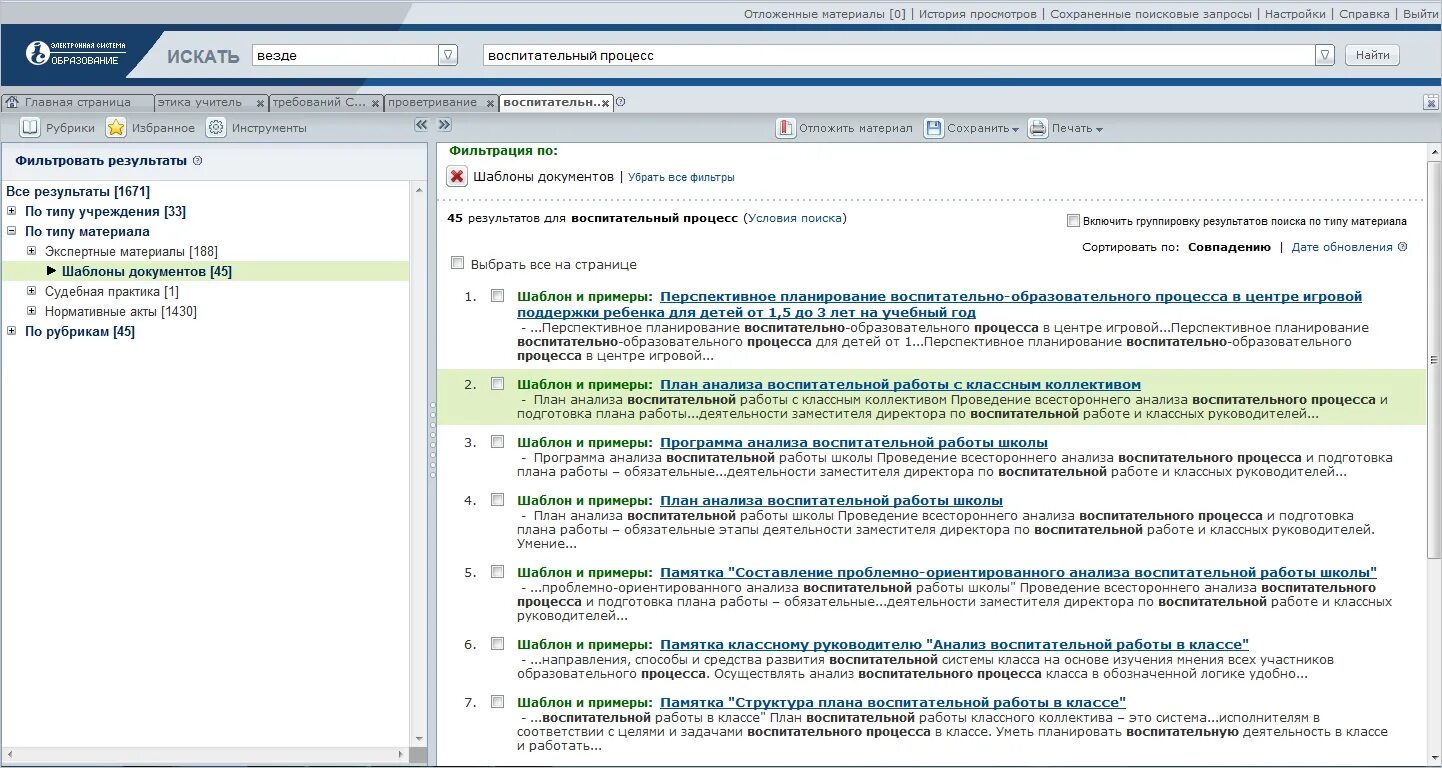Open Сохранить dropdown menu
The width and height of the screenshot is (1442, 768).
point(1015,129)
